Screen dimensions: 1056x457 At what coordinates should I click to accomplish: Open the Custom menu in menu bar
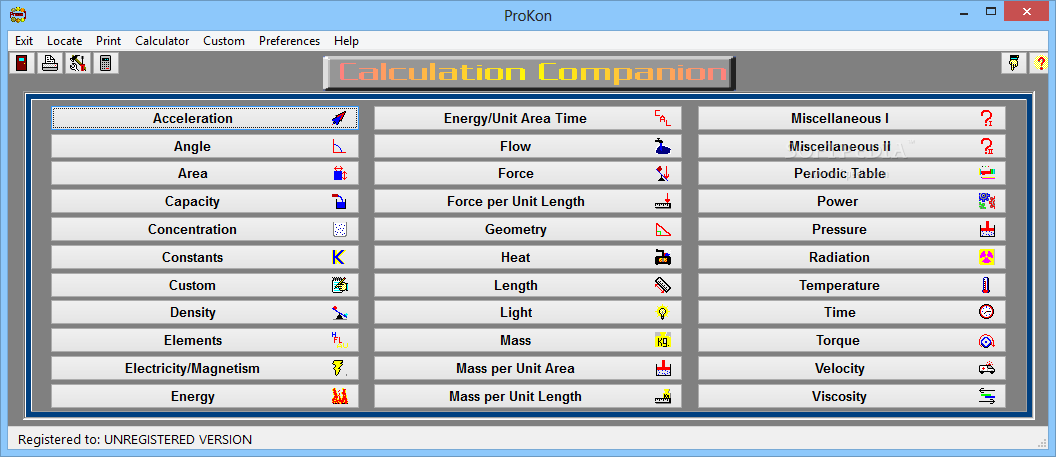[224, 41]
